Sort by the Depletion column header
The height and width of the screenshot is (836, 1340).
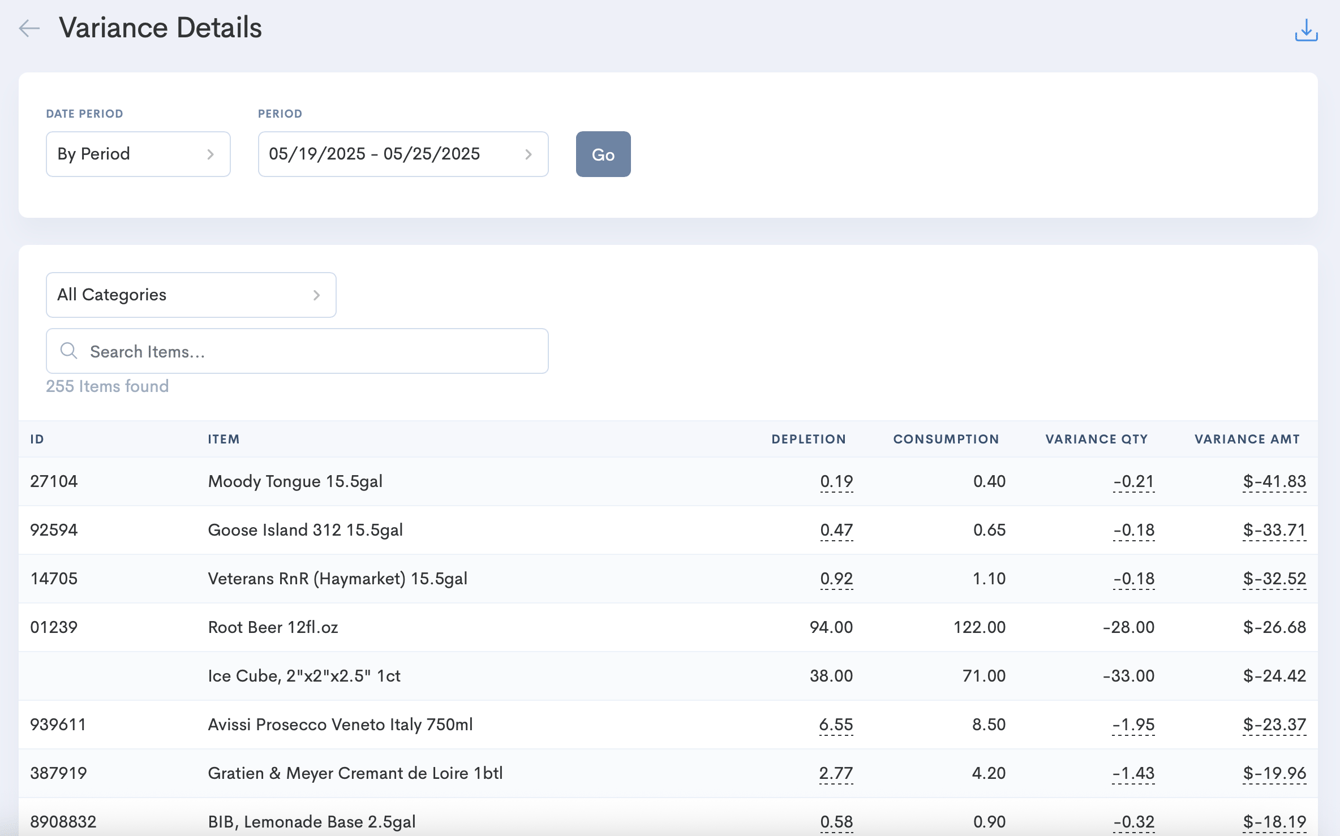click(x=808, y=439)
